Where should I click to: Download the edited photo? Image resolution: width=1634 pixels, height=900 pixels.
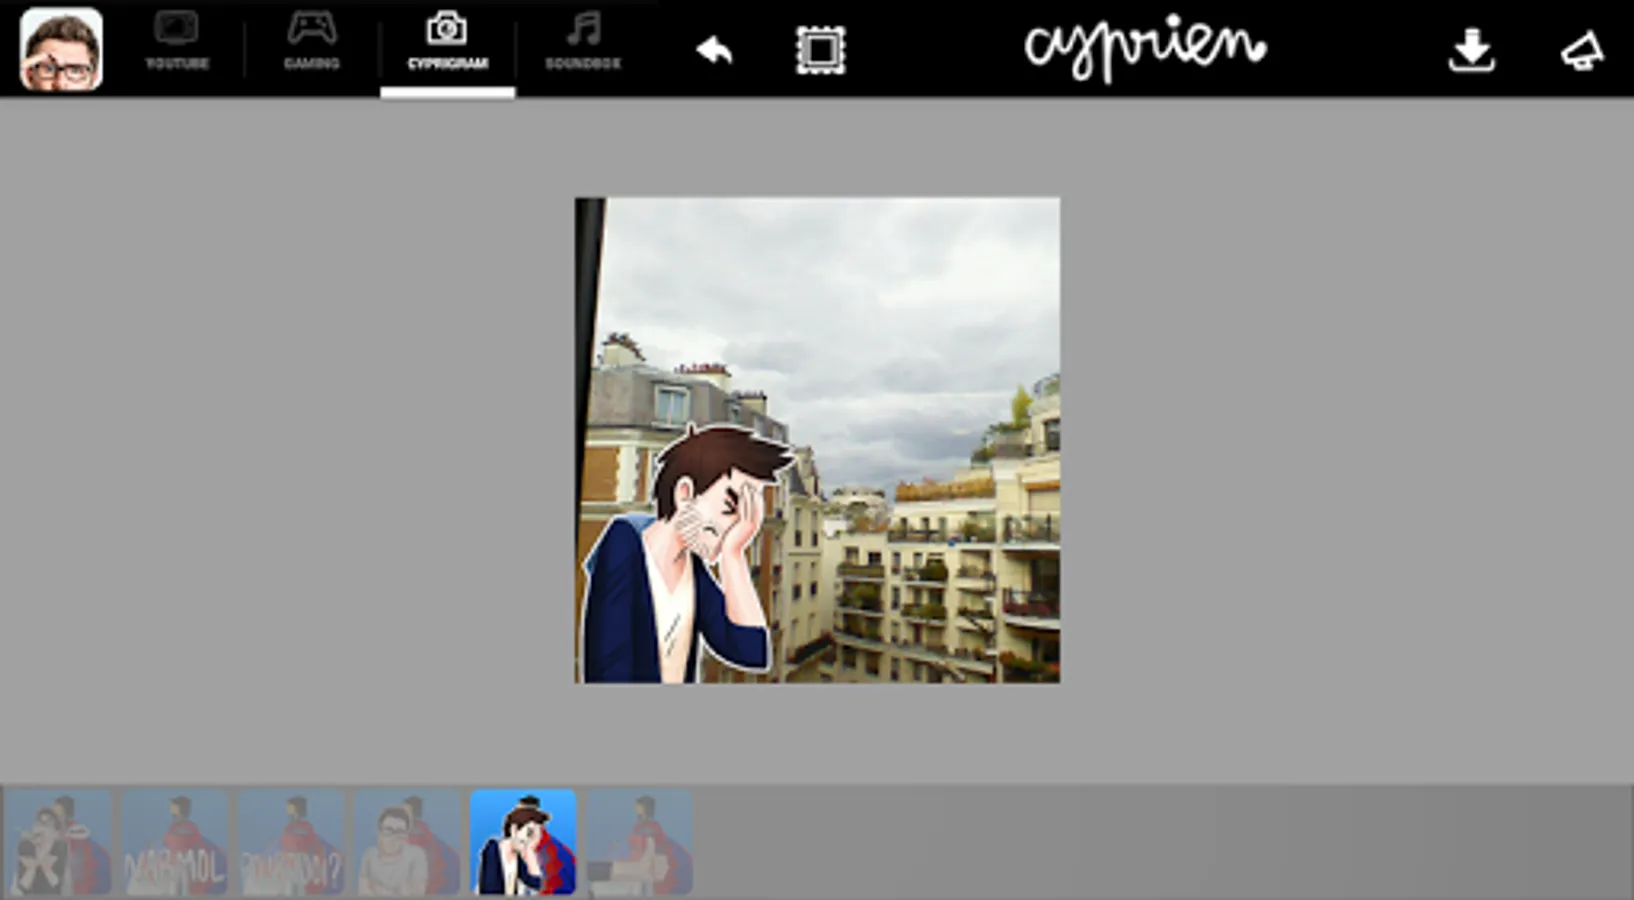click(x=1472, y=50)
